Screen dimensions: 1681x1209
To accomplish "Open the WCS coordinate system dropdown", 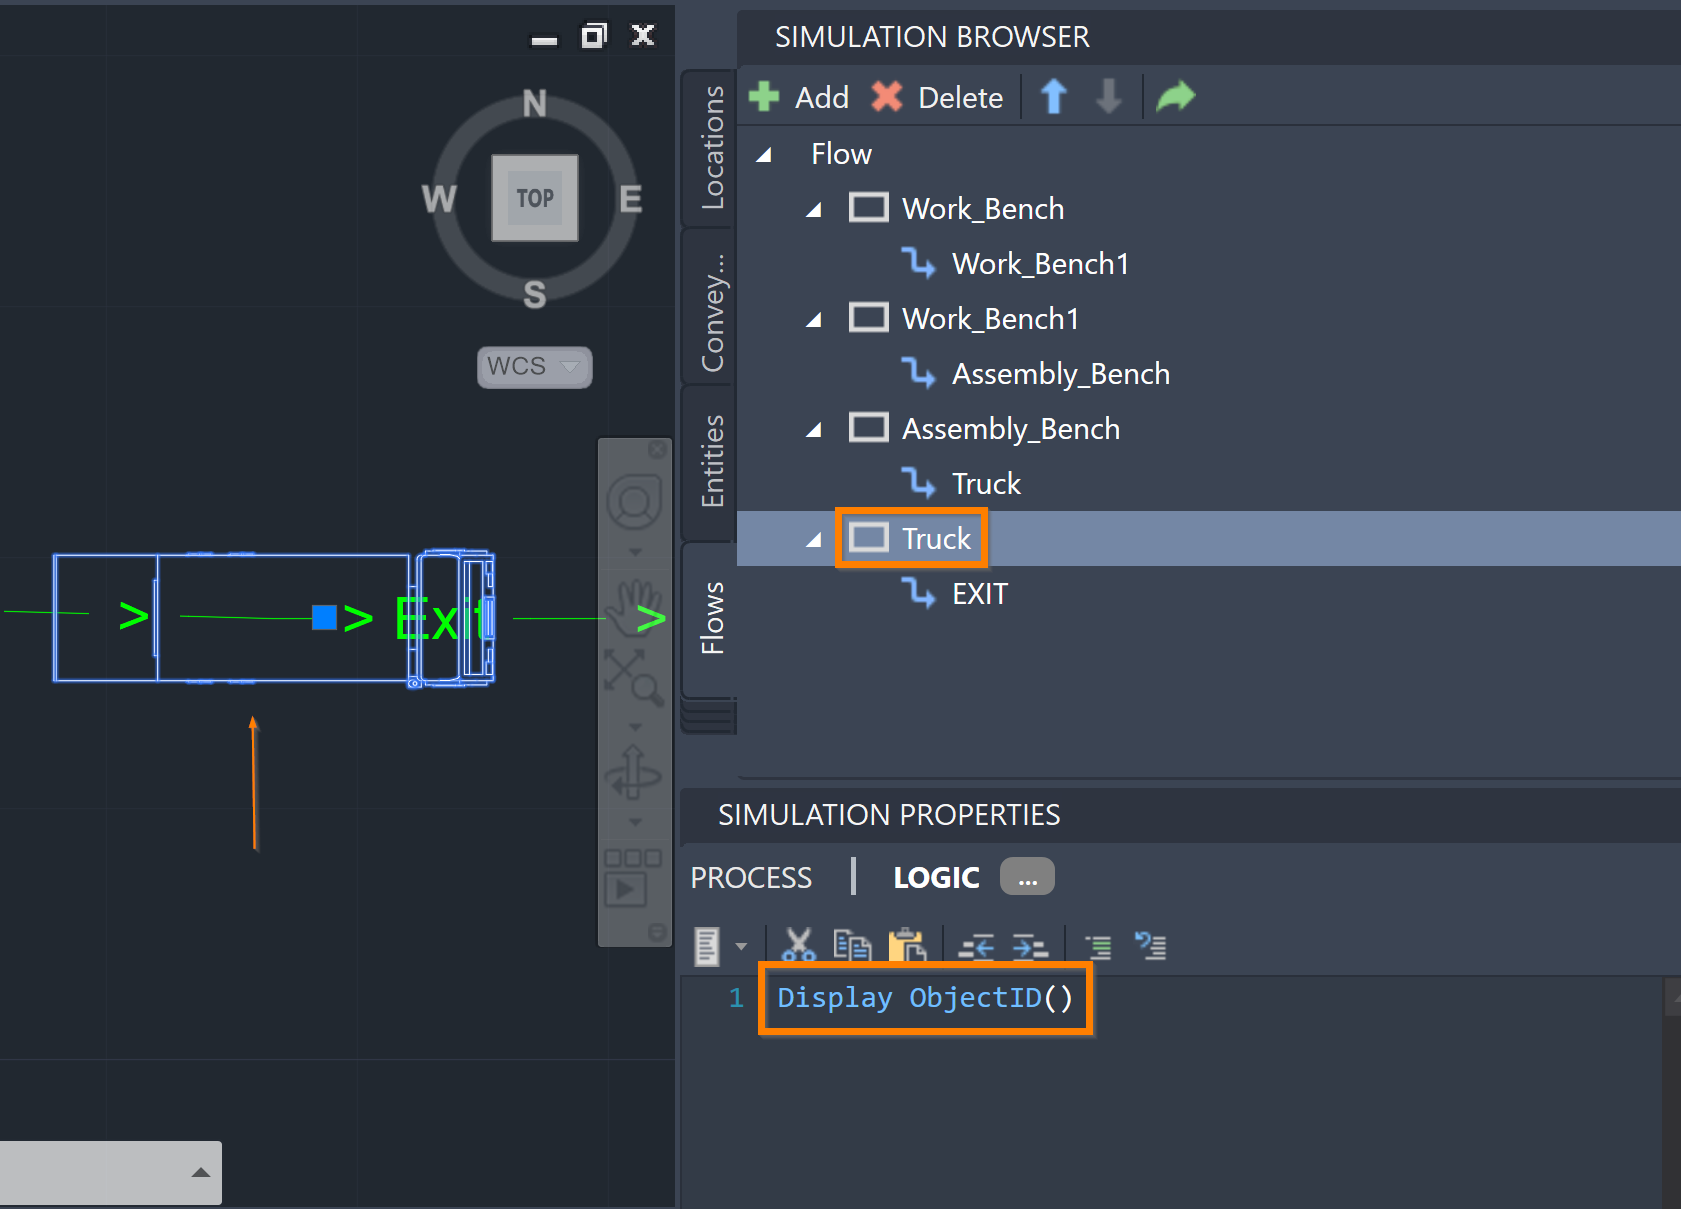I will click(x=535, y=367).
